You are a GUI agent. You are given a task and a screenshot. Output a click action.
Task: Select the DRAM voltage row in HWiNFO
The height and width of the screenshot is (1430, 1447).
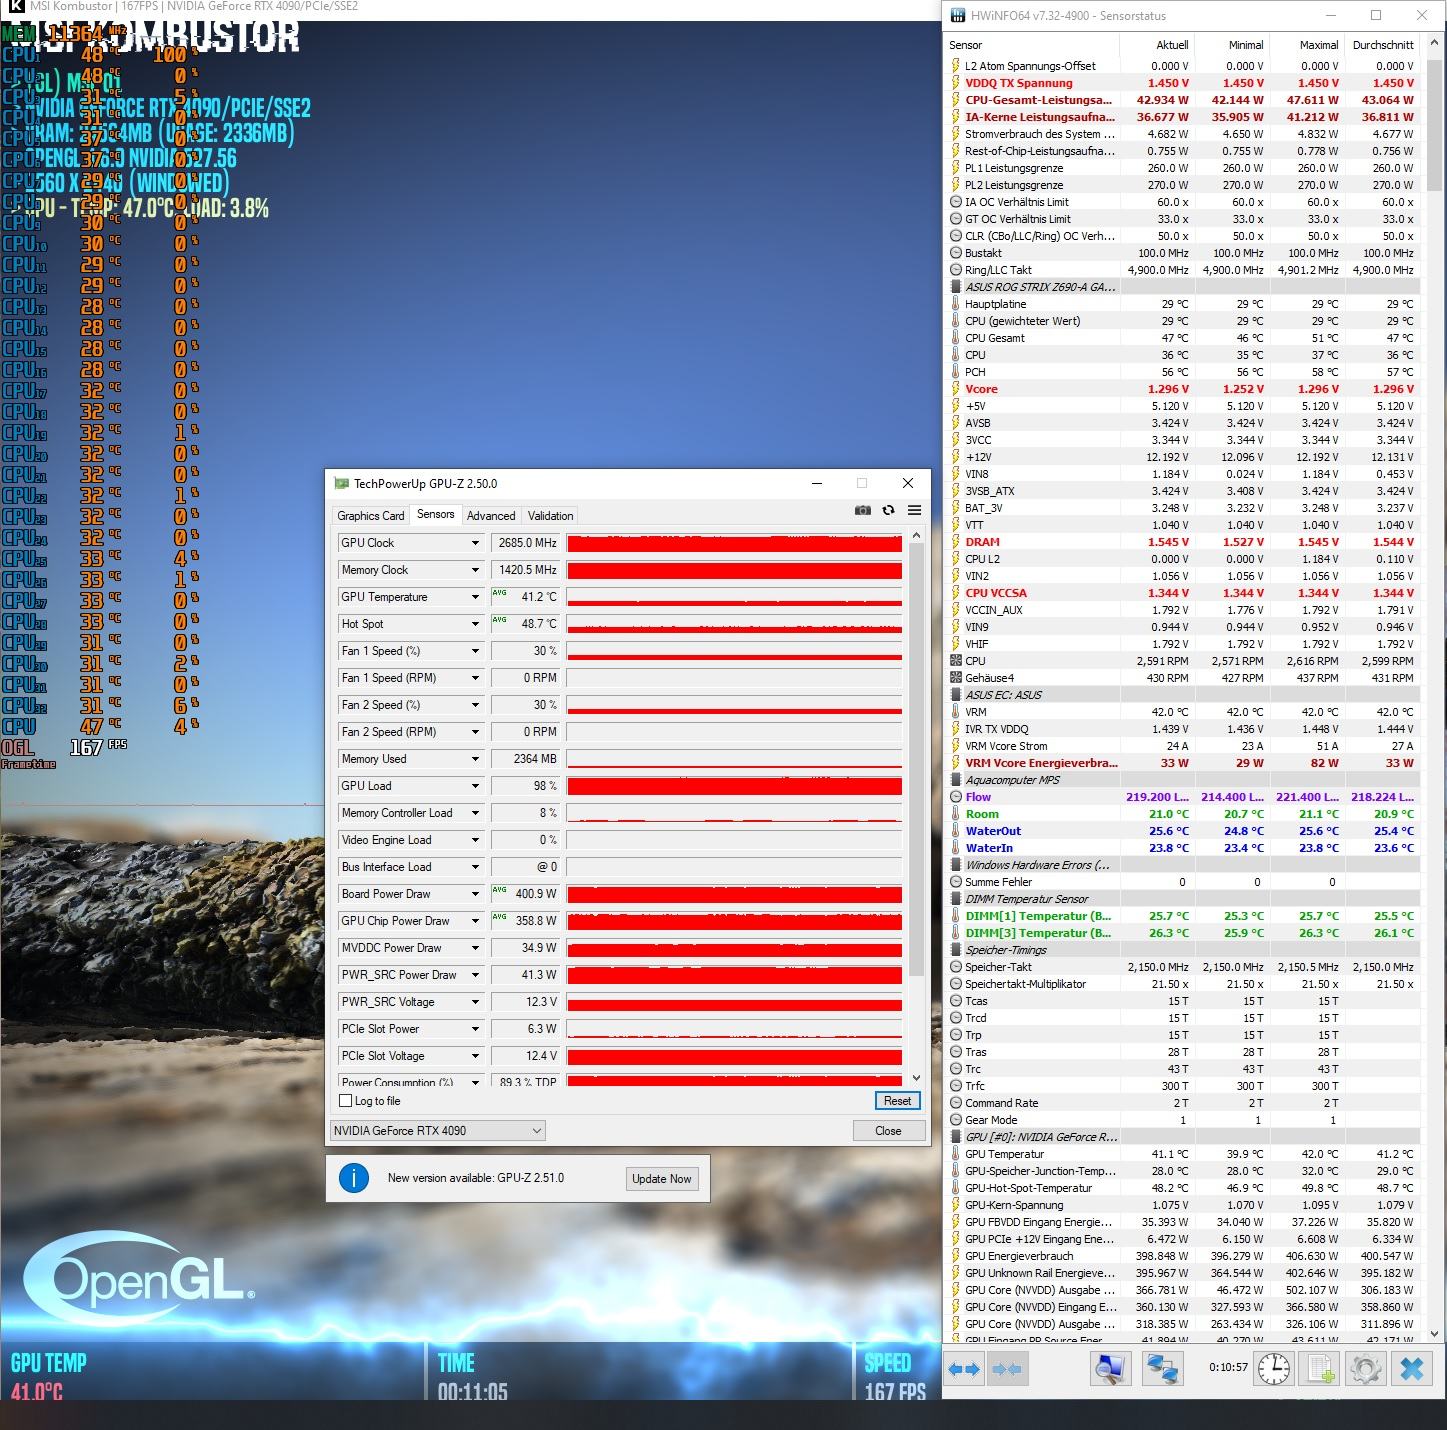[x=1182, y=542]
